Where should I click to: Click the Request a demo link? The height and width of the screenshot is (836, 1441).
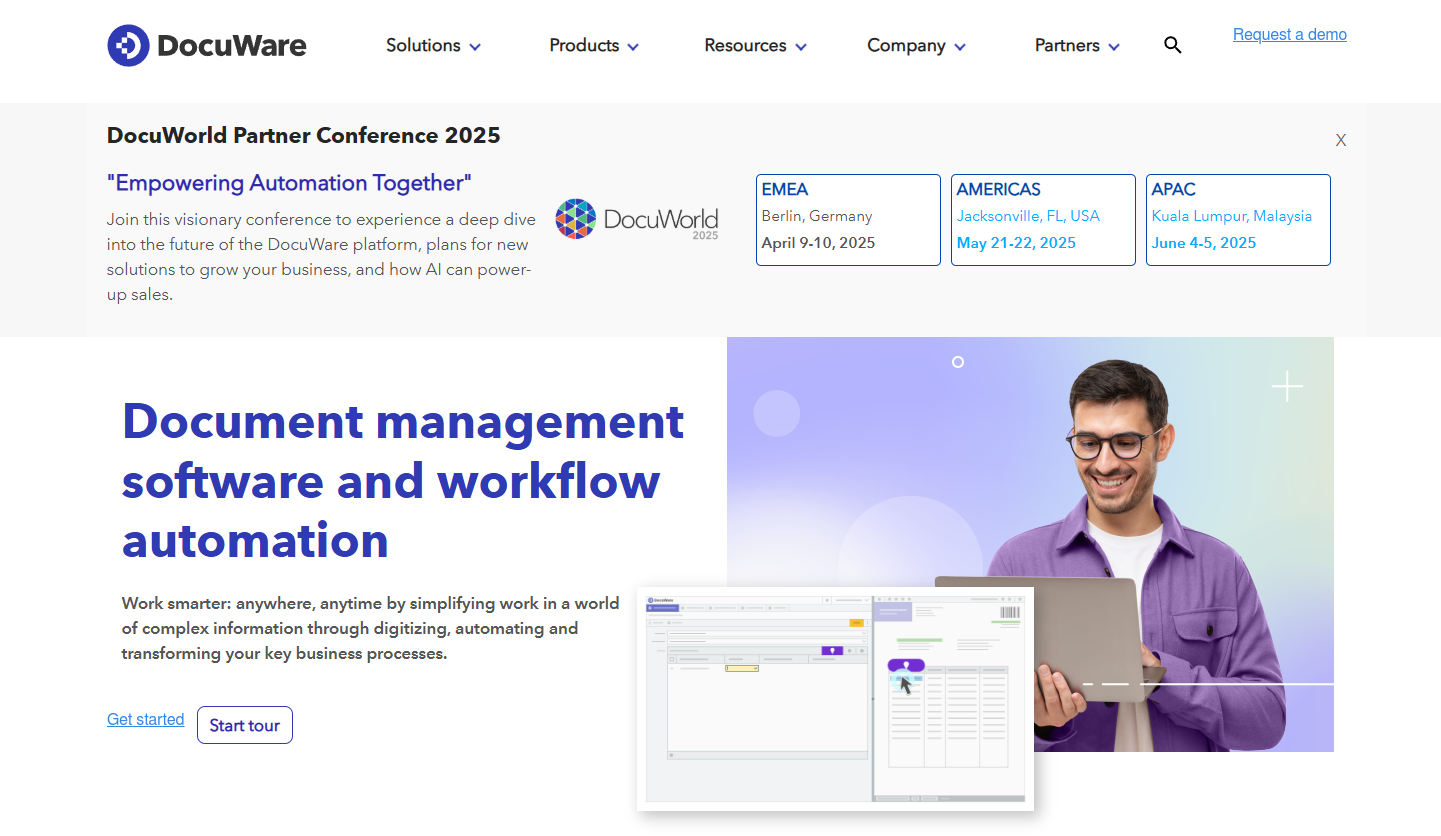click(1289, 35)
